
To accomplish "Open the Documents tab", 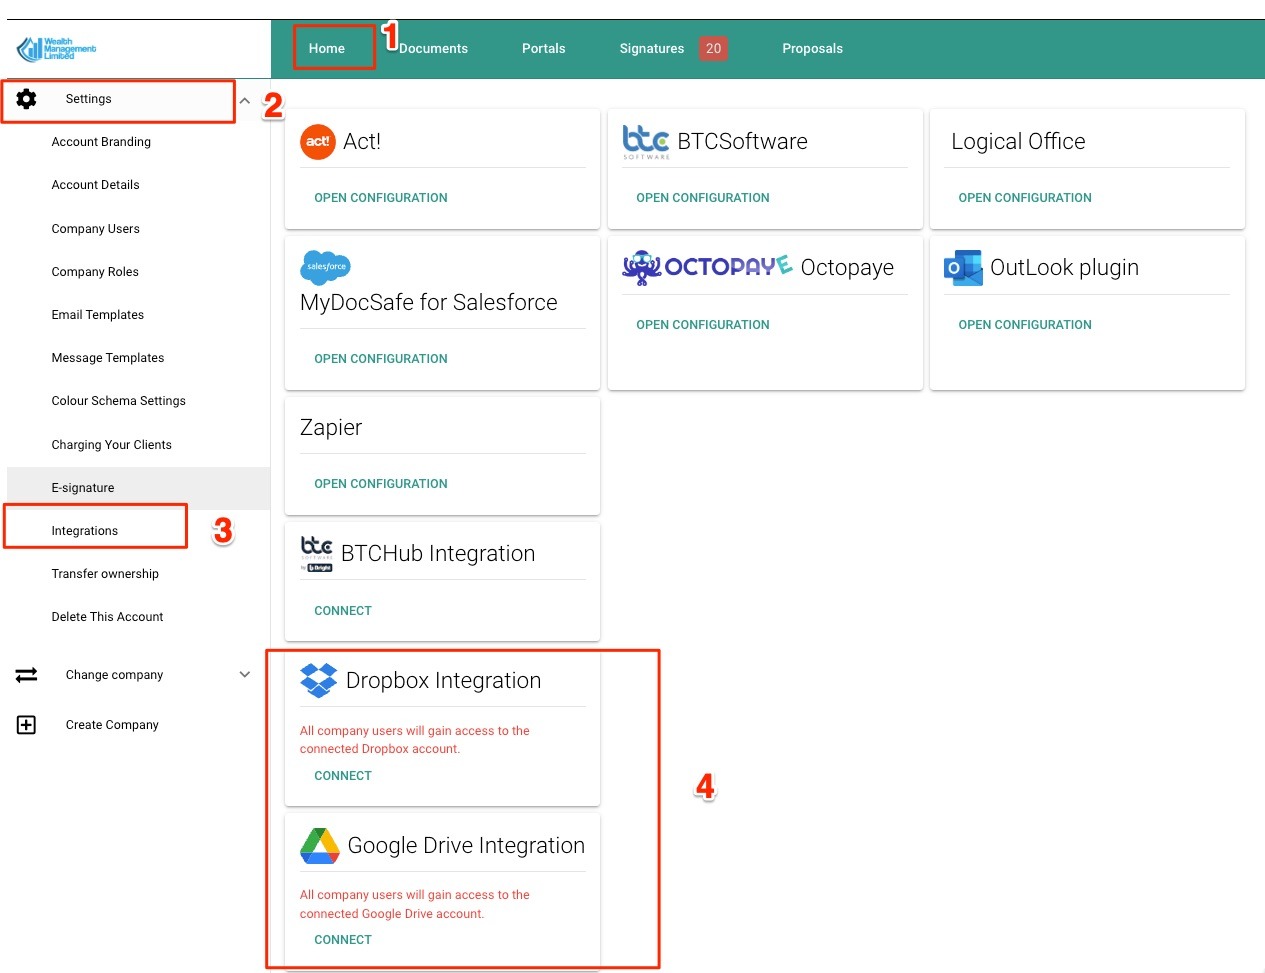I will click(433, 48).
